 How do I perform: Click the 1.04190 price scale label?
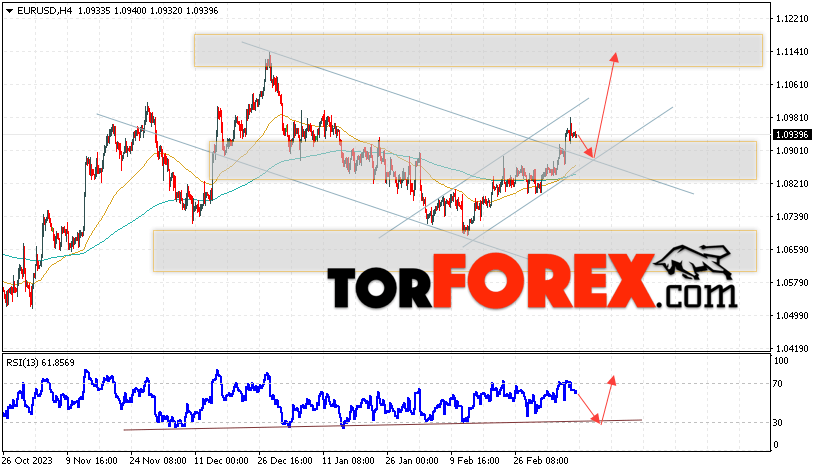pos(792,349)
